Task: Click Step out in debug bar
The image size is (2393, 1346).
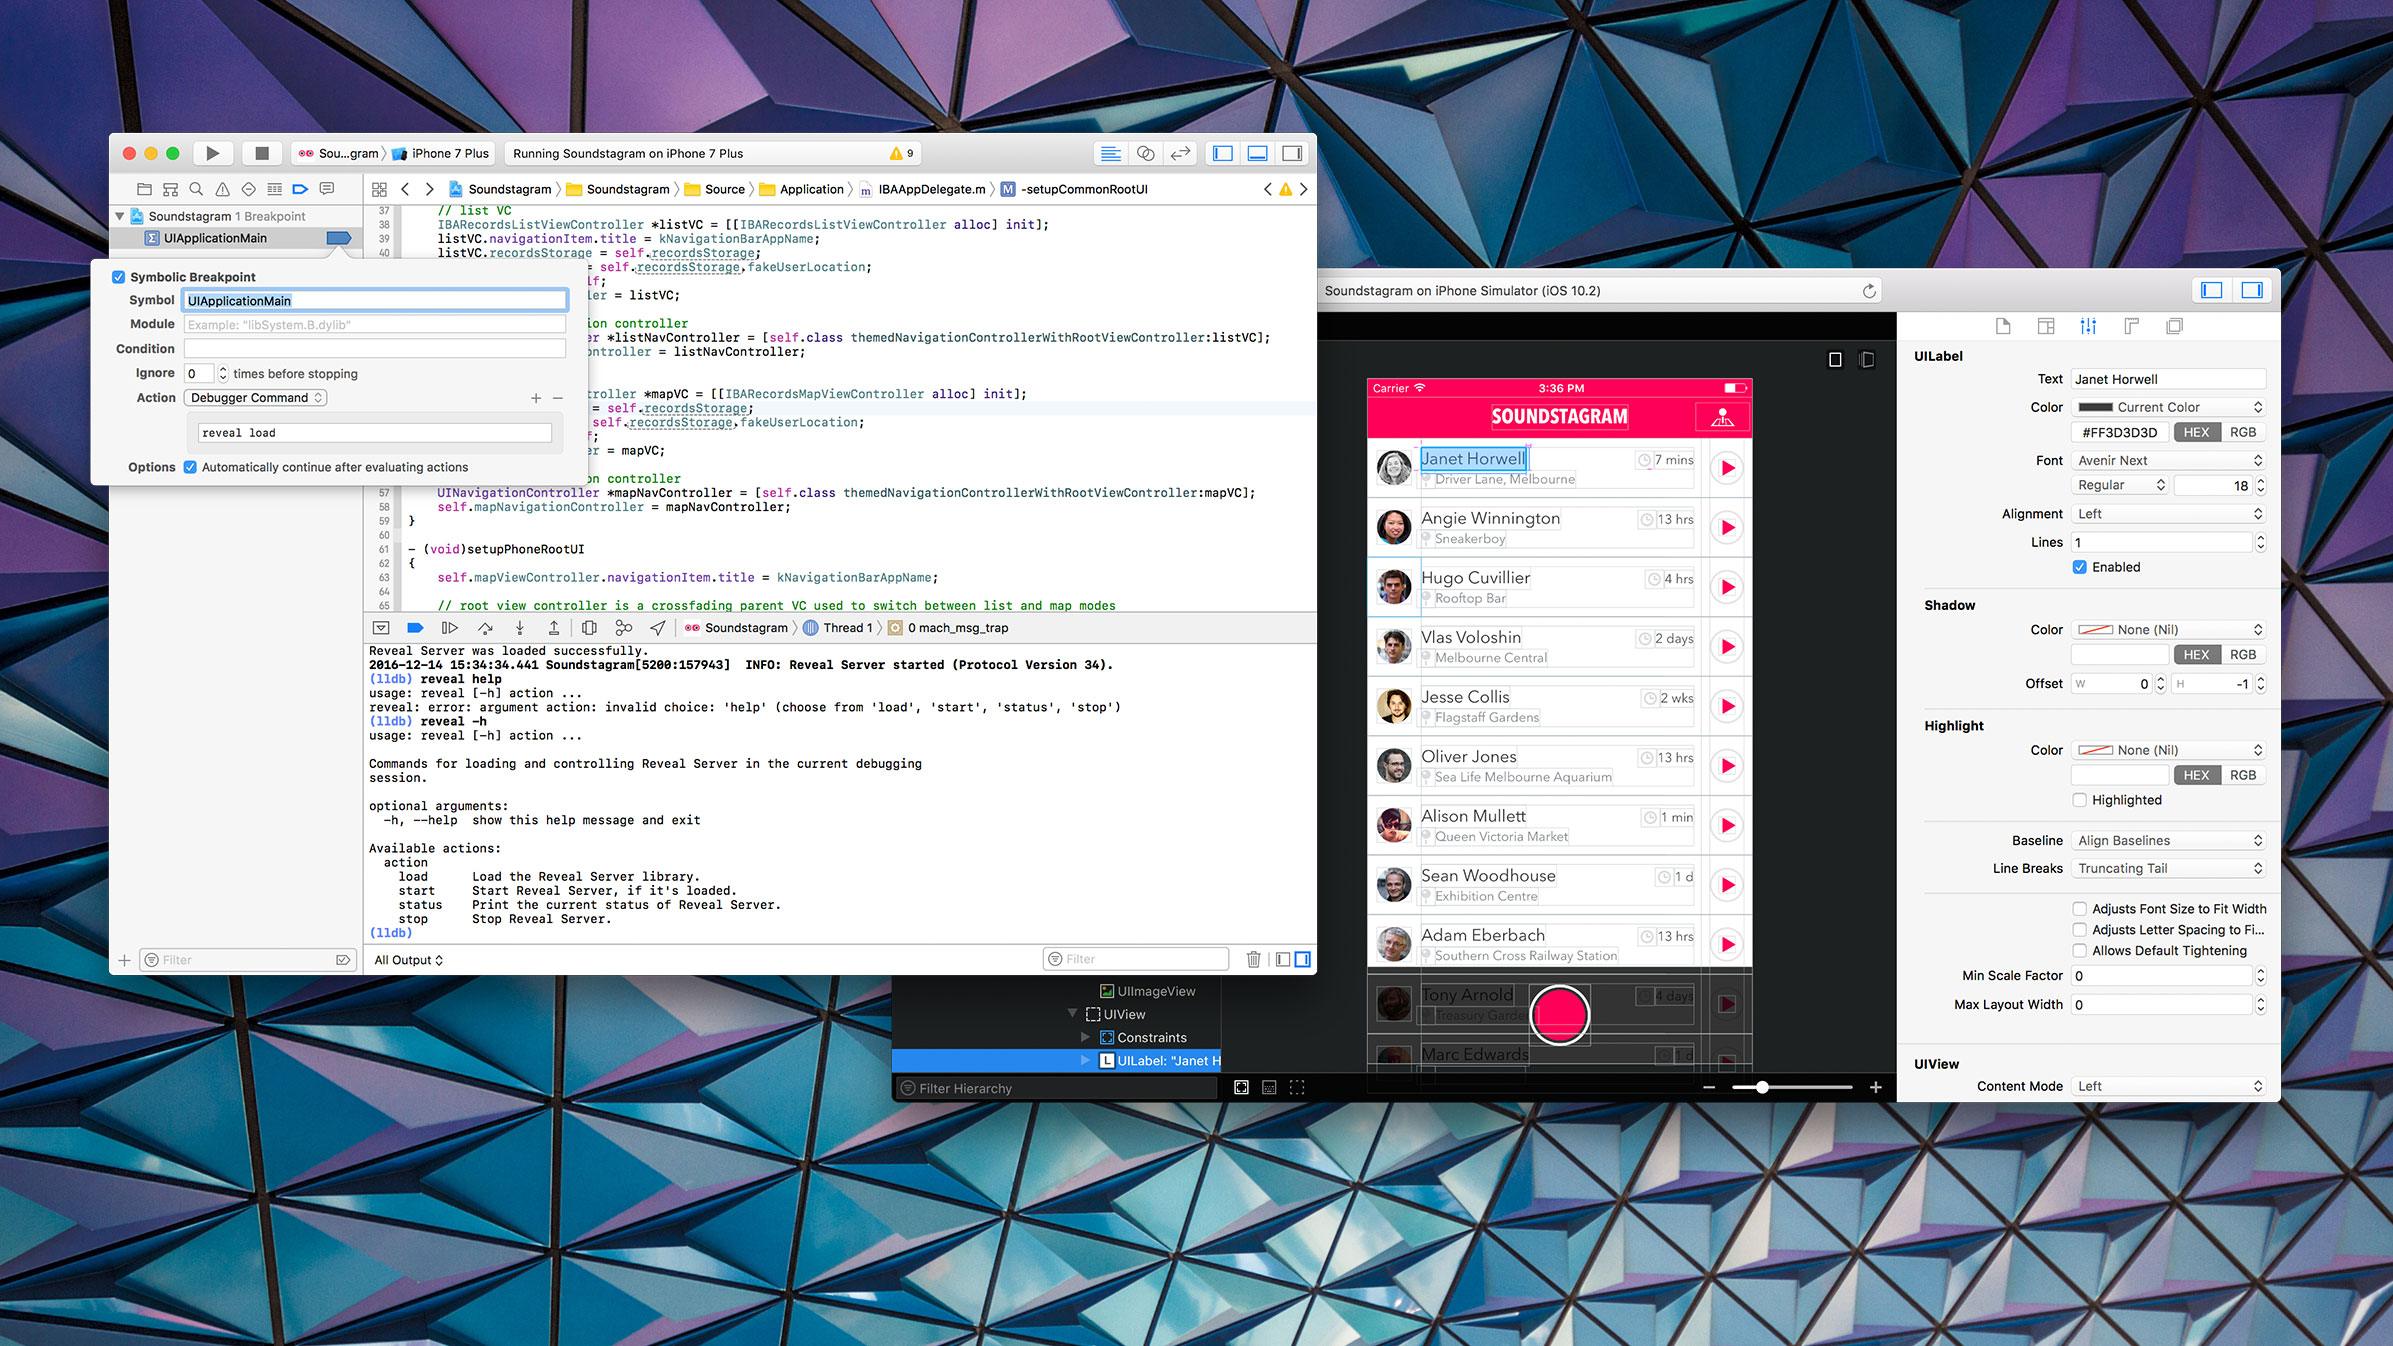Action: click(x=553, y=628)
